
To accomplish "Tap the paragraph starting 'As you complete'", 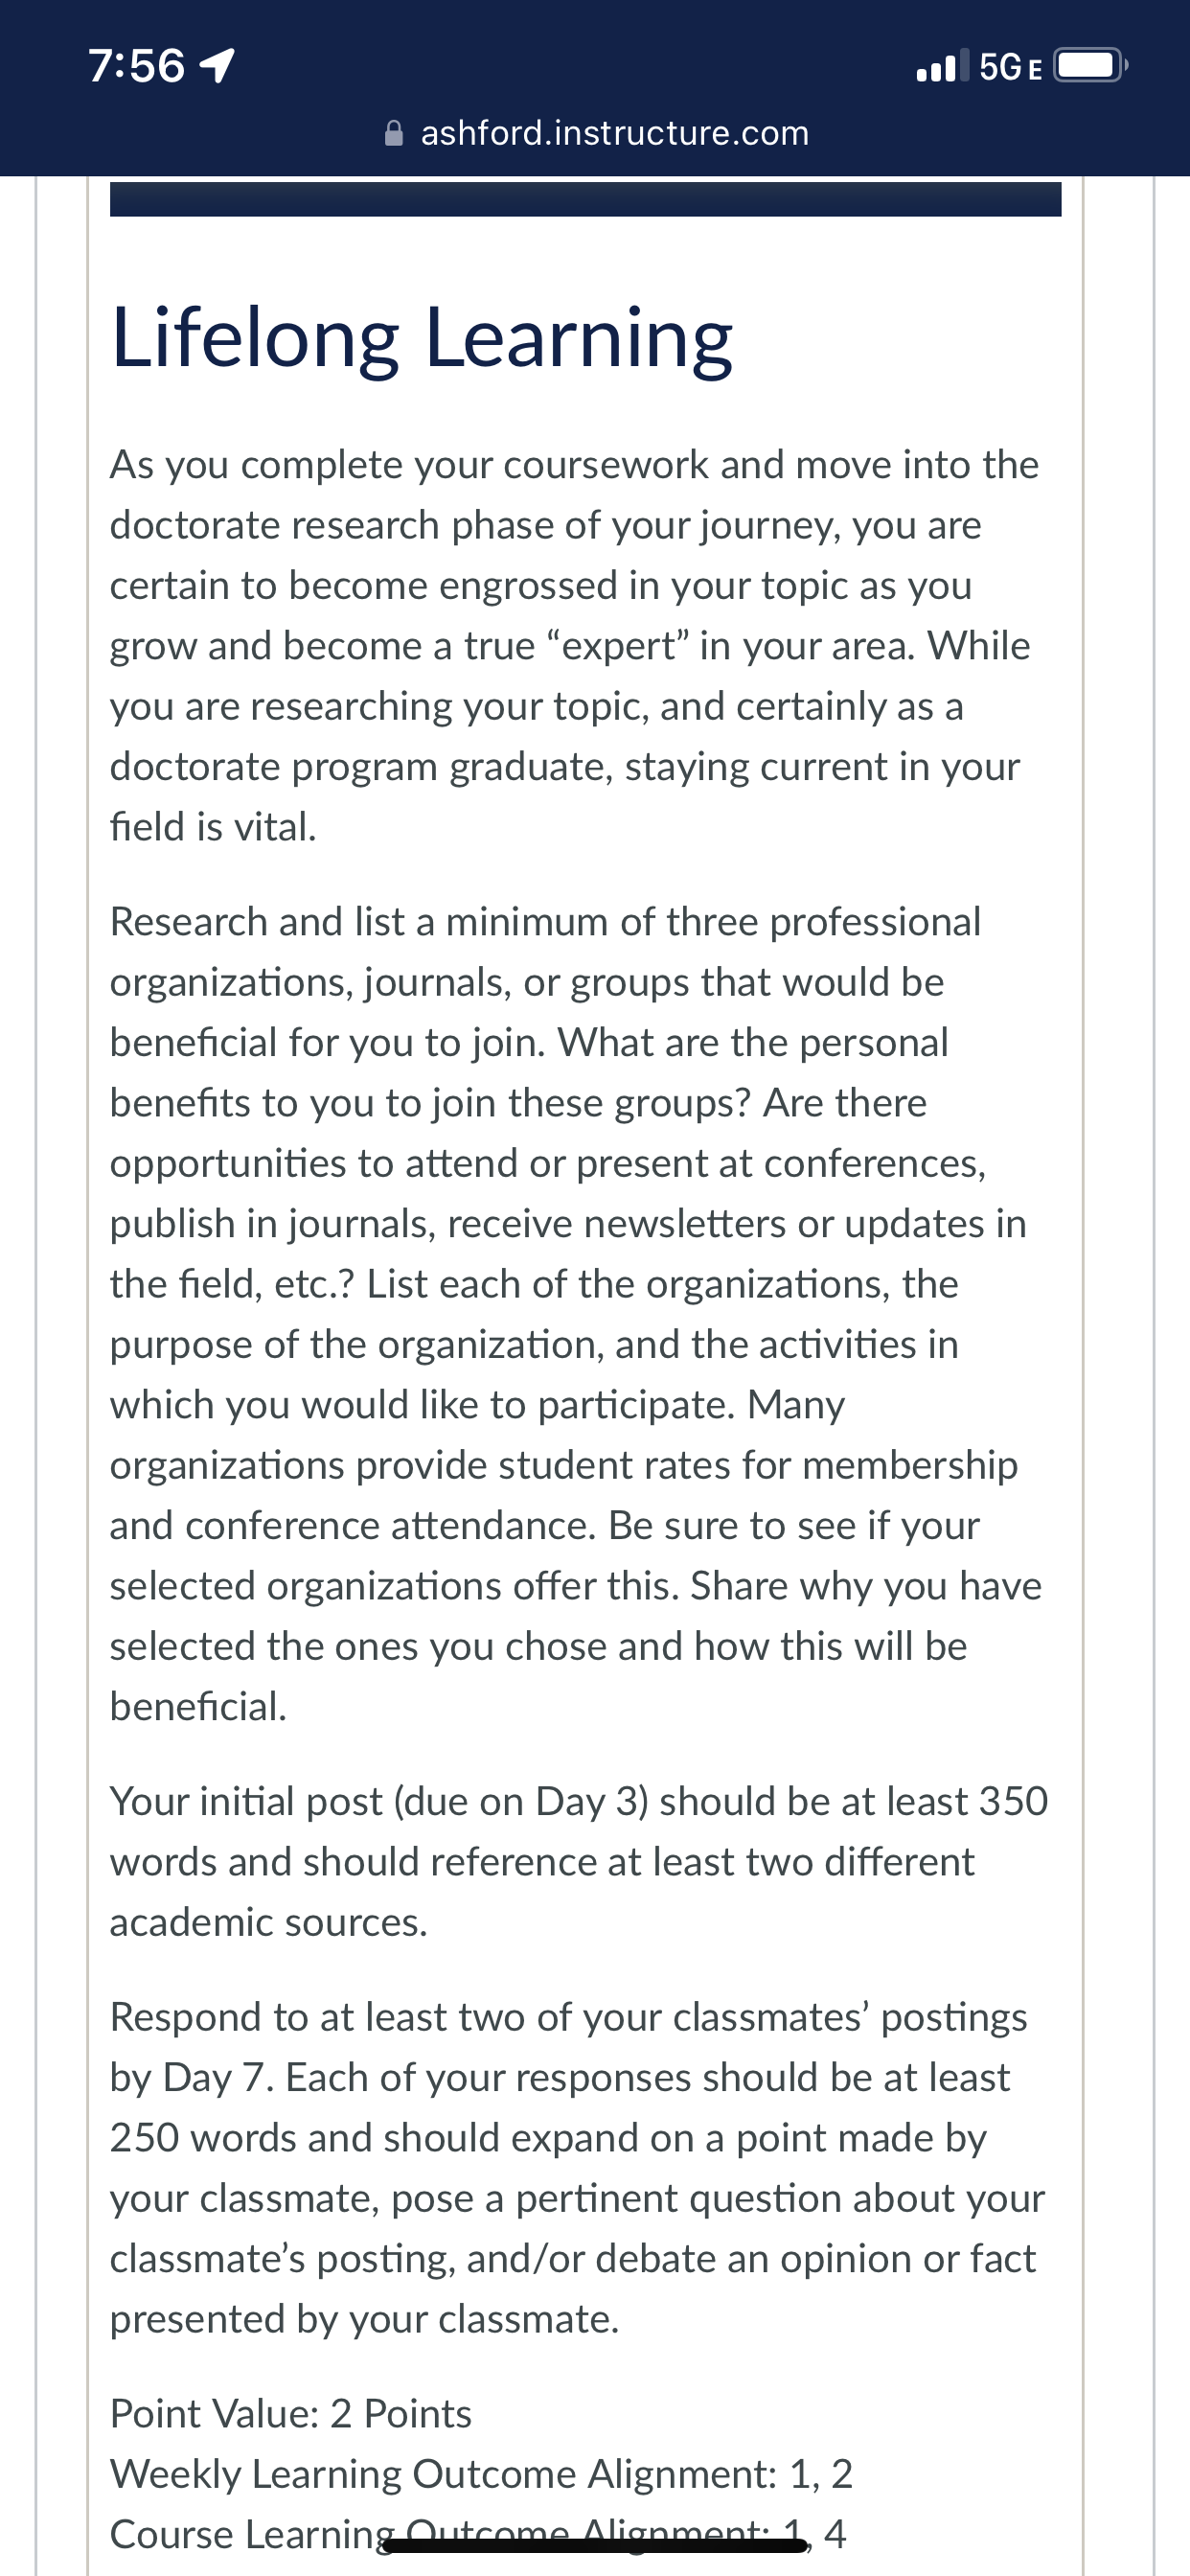I will tap(575, 646).
